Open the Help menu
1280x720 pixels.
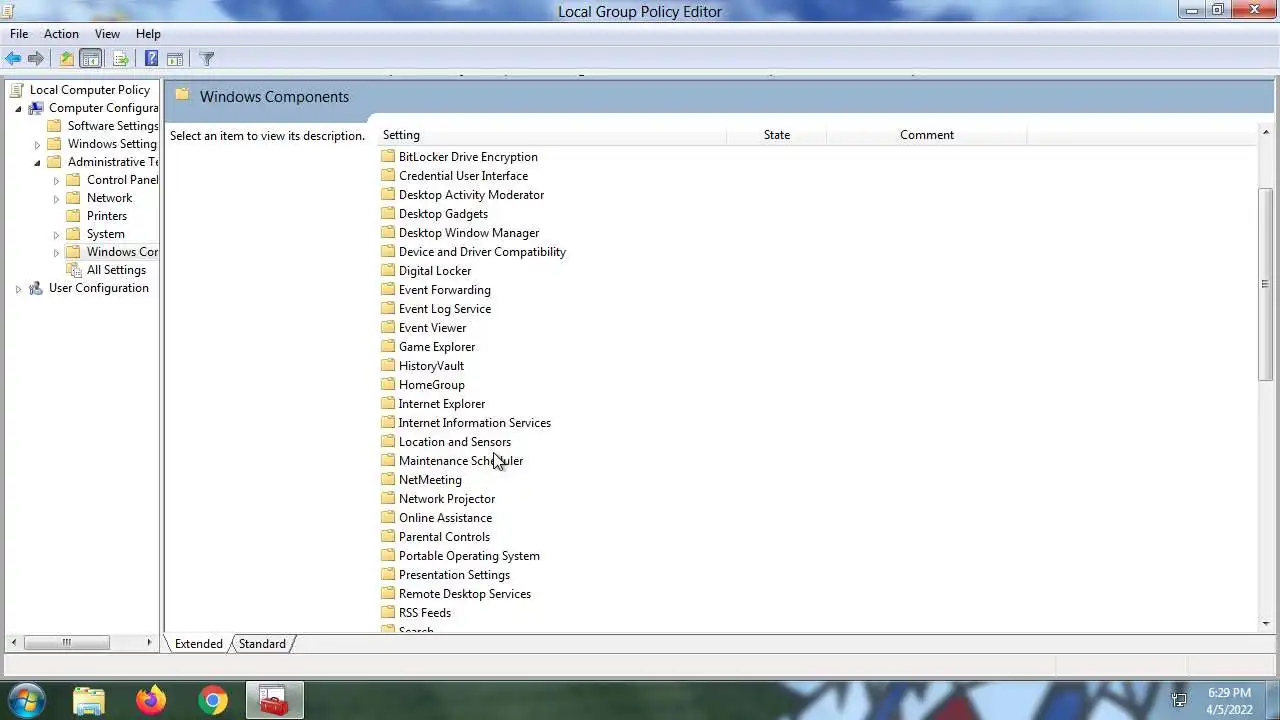148,34
